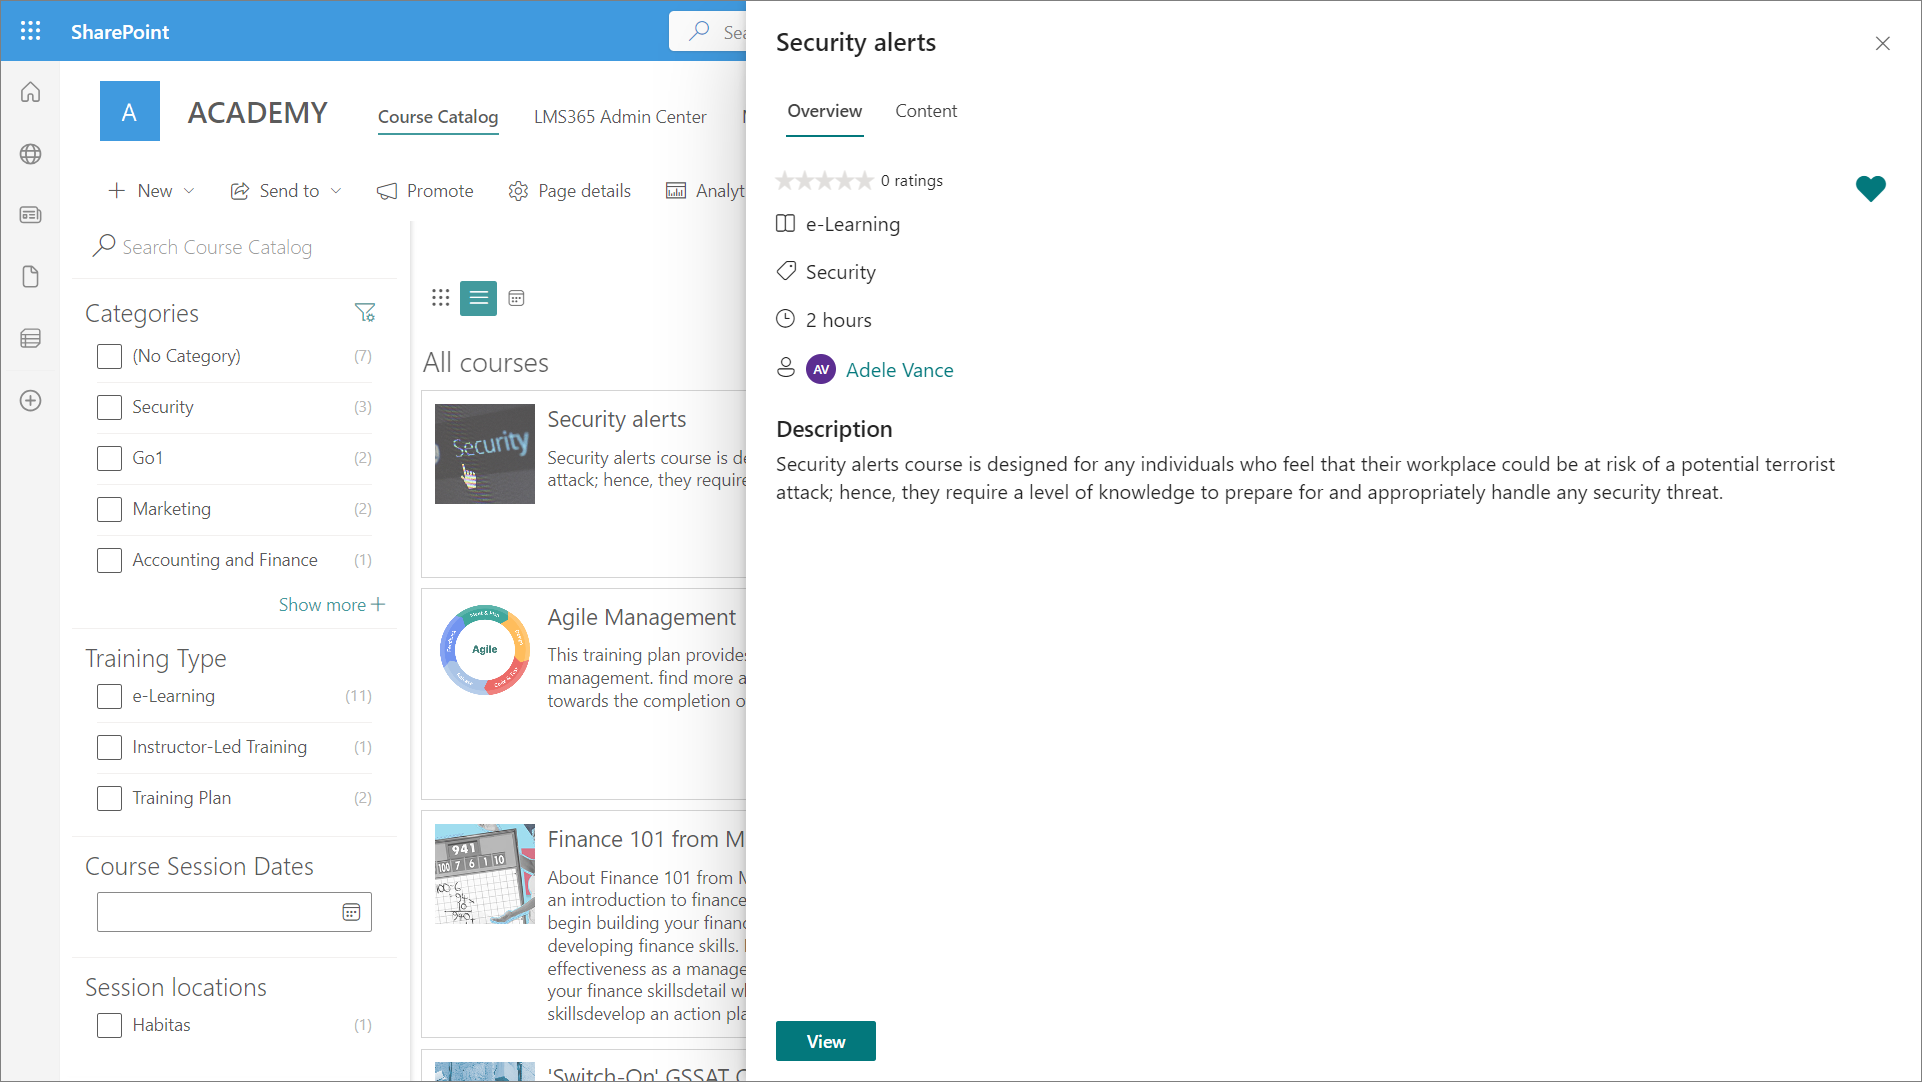Screen dimensions: 1922x1082
Task: Open the LMS365 Admin Center tab
Action: pyautogui.click(x=620, y=117)
